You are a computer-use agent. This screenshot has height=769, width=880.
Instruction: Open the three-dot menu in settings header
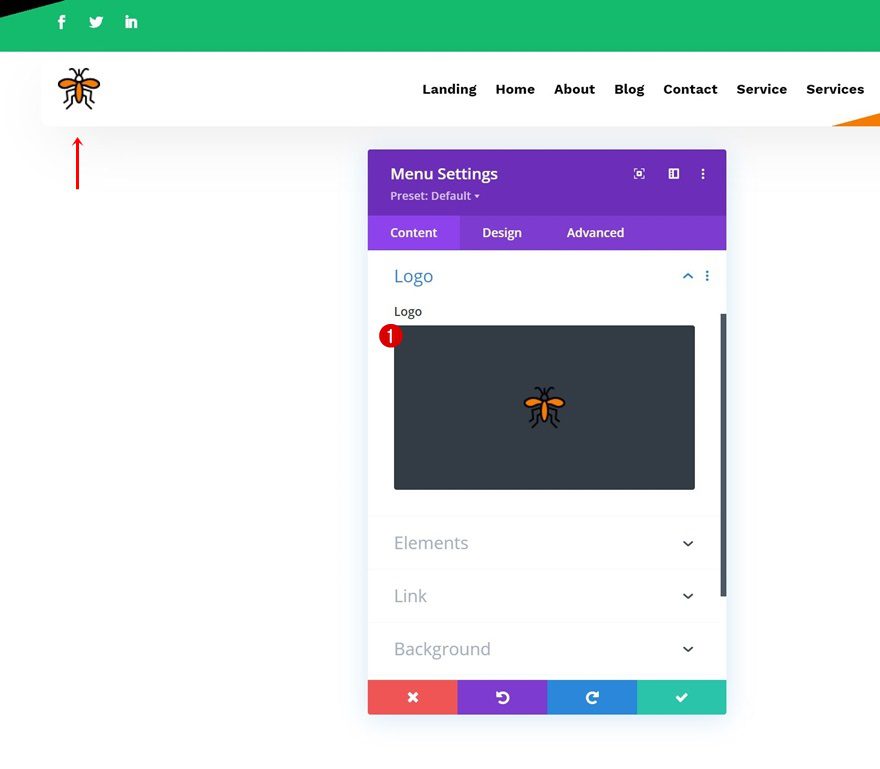703,174
